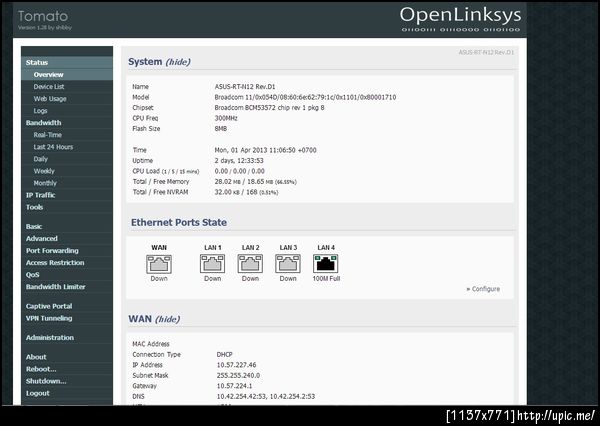600x426 pixels.
Task: Open the About page
Action: coord(36,357)
